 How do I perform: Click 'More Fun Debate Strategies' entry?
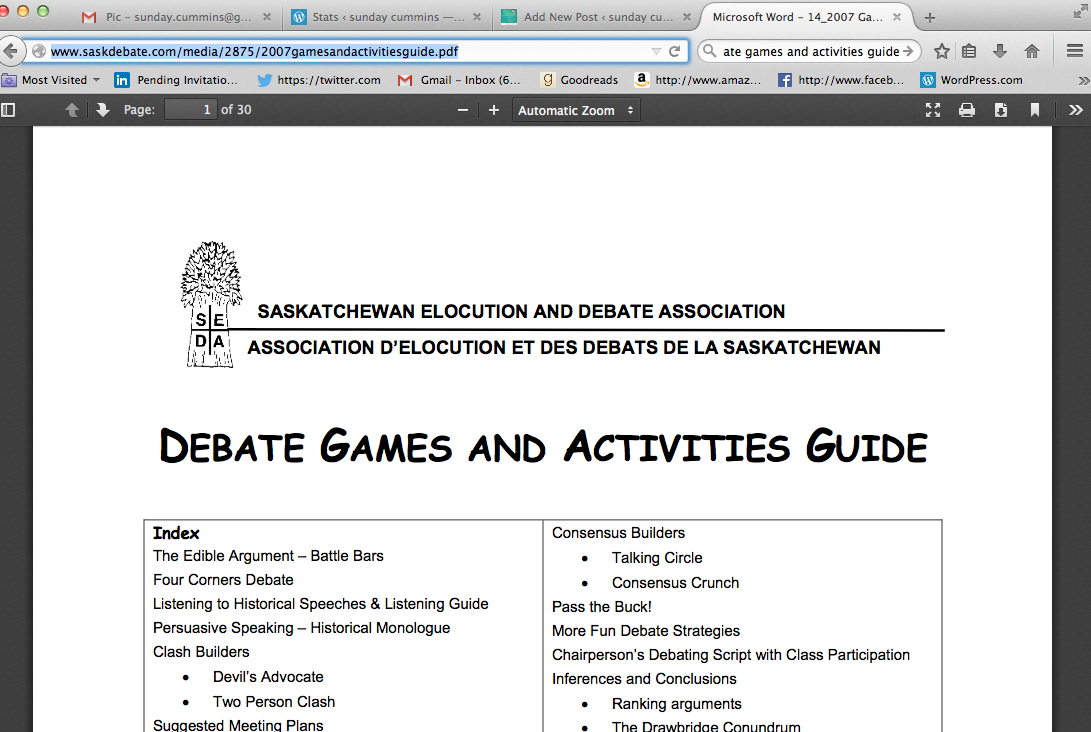(x=646, y=631)
